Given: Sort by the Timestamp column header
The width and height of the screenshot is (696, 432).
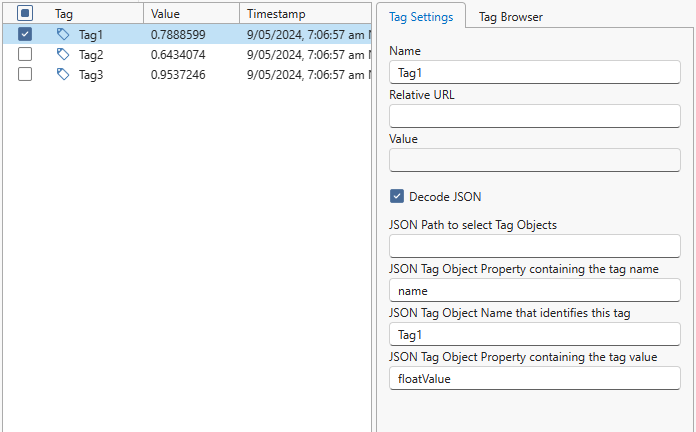Looking at the screenshot, I should [305, 14].
